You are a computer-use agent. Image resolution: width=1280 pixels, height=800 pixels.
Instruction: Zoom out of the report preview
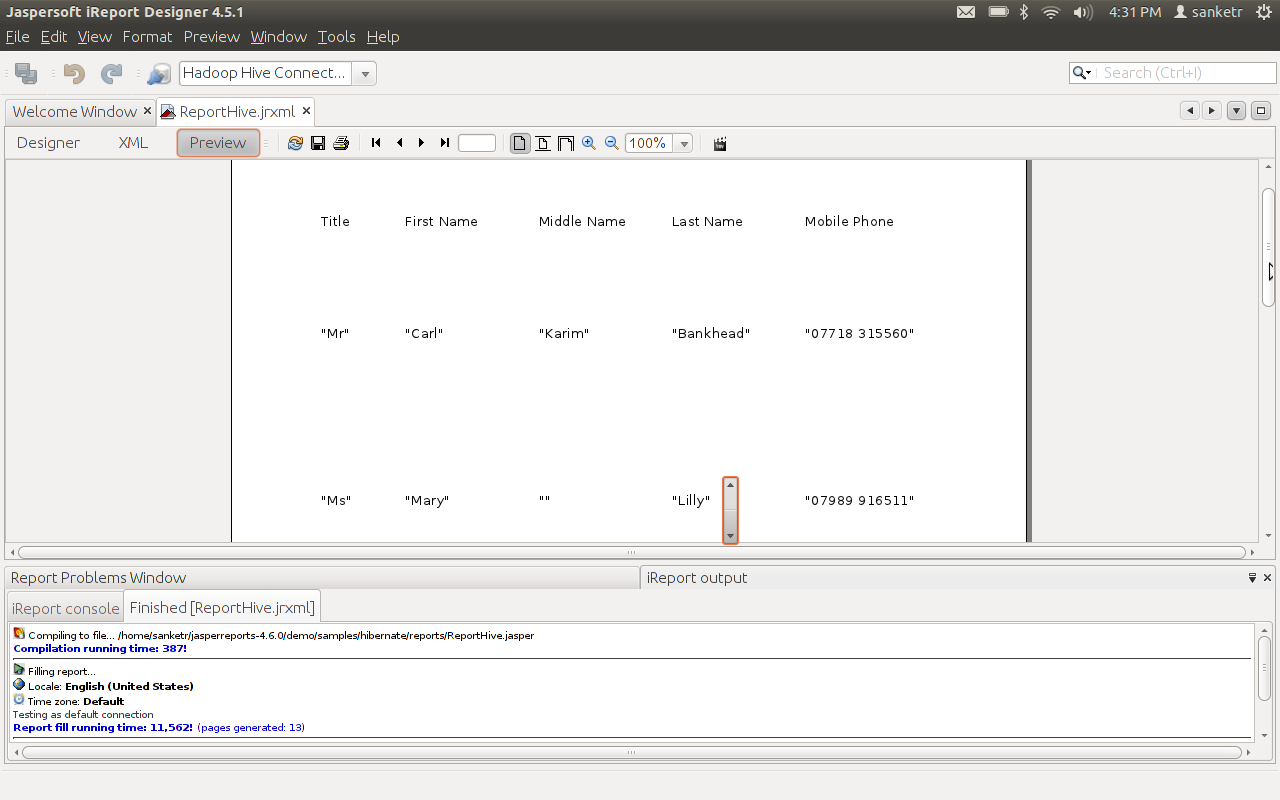611,143
